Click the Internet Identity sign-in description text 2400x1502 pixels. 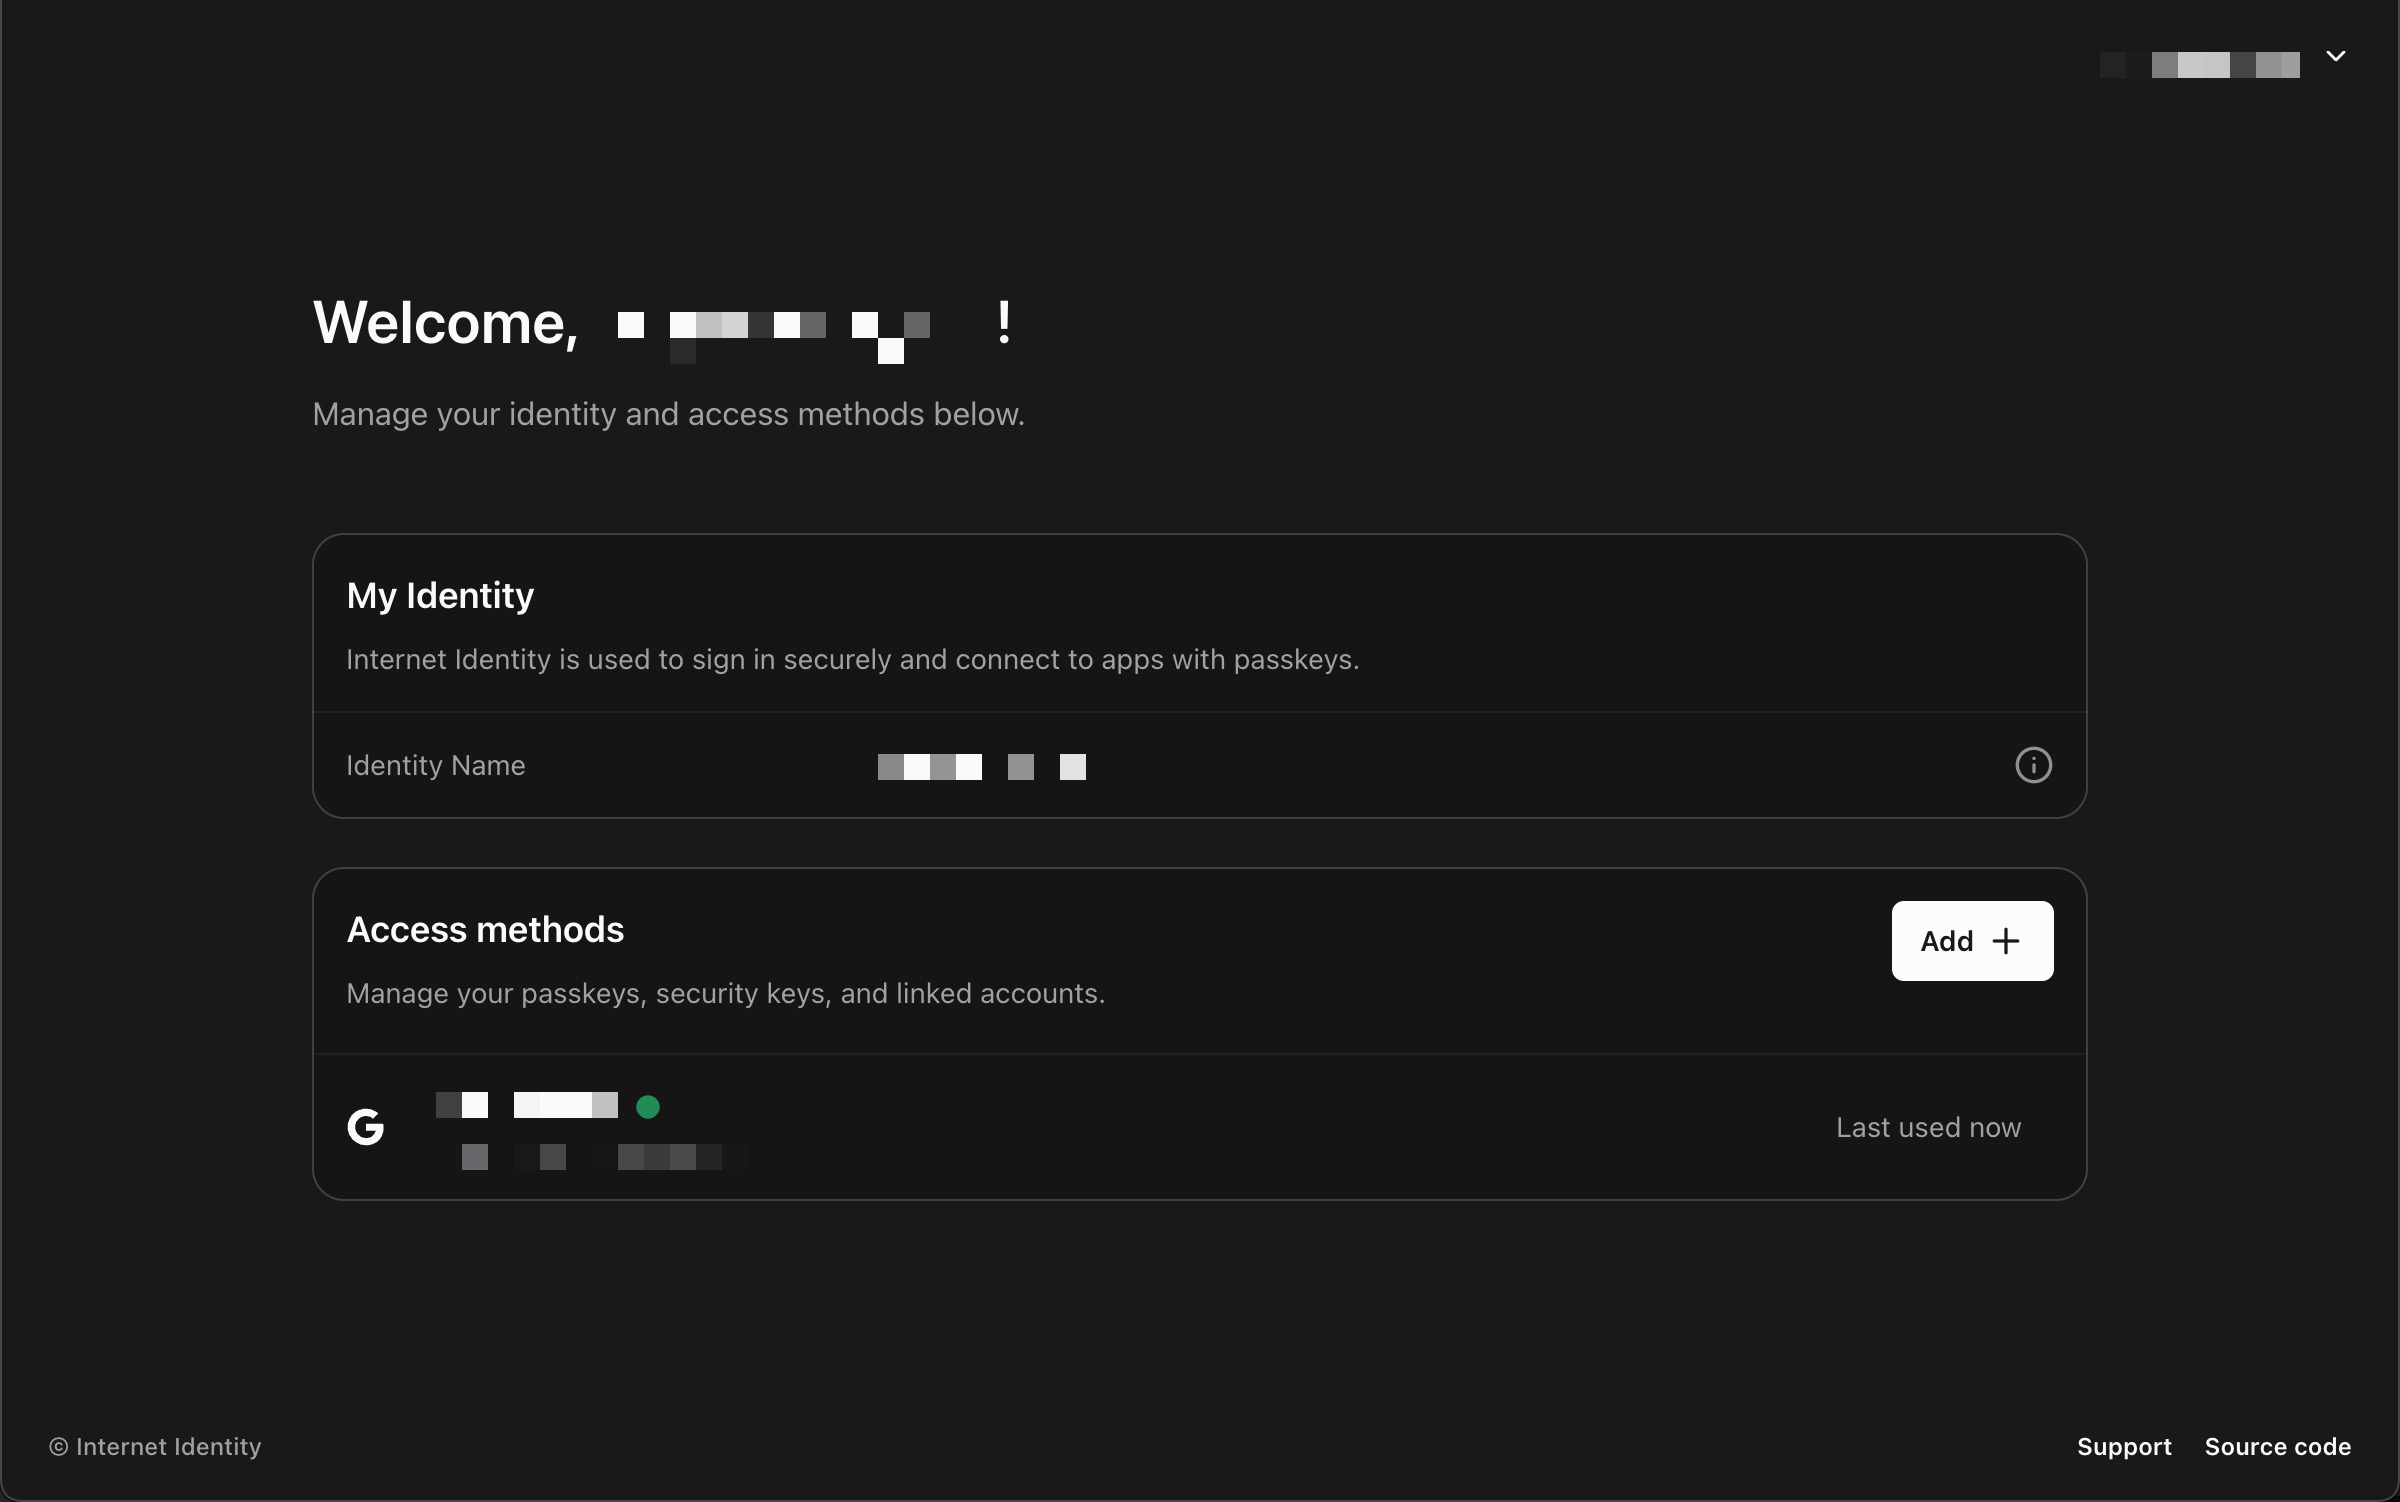(x=852, y=660)
